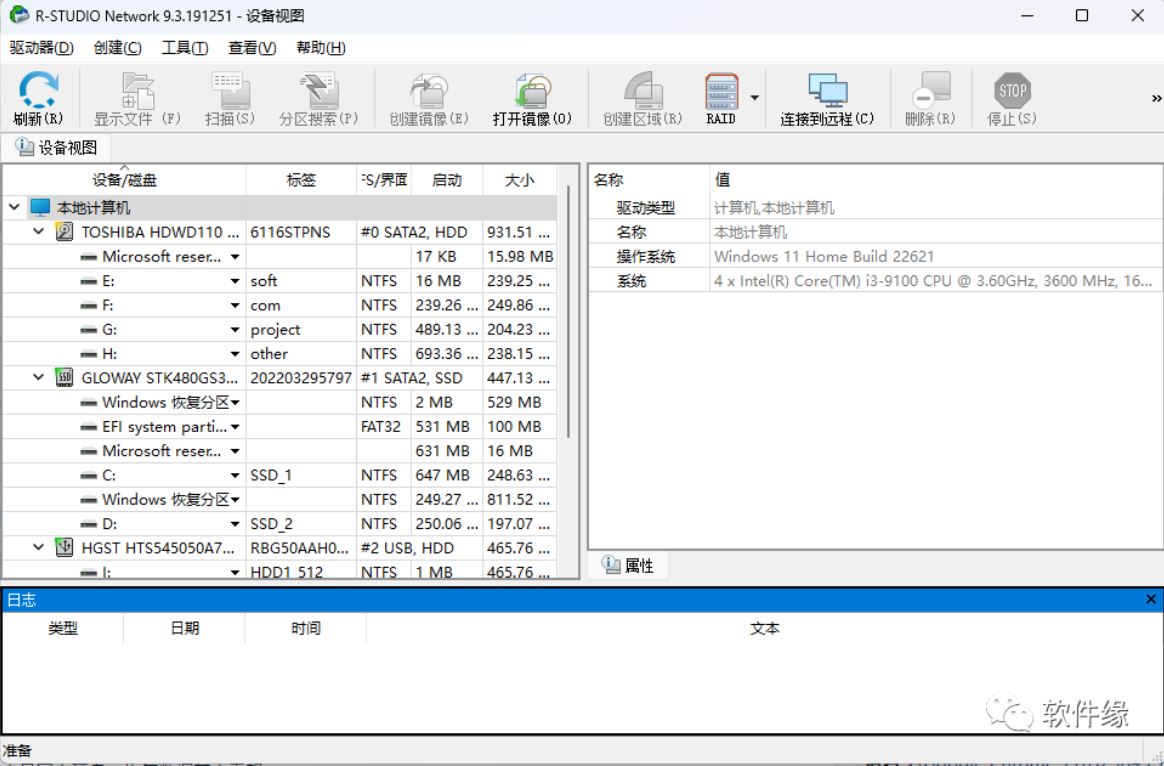The image size is (1164, 766).
Task: Select the H: partition row
Action: (280, 354)
